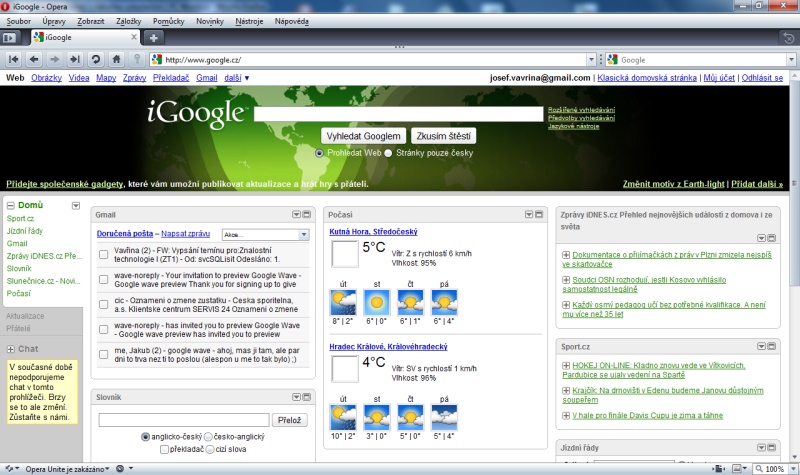Select anglicko-český dictionary option

[145, 437]
